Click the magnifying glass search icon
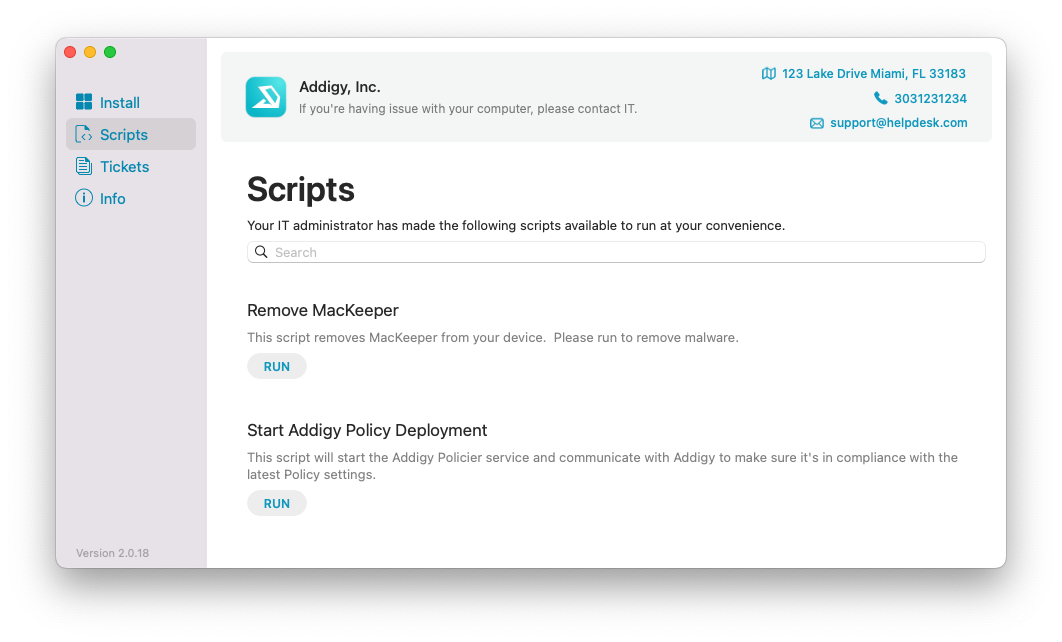Viewport: 1062px width, 642px height. tap(261, 252)
